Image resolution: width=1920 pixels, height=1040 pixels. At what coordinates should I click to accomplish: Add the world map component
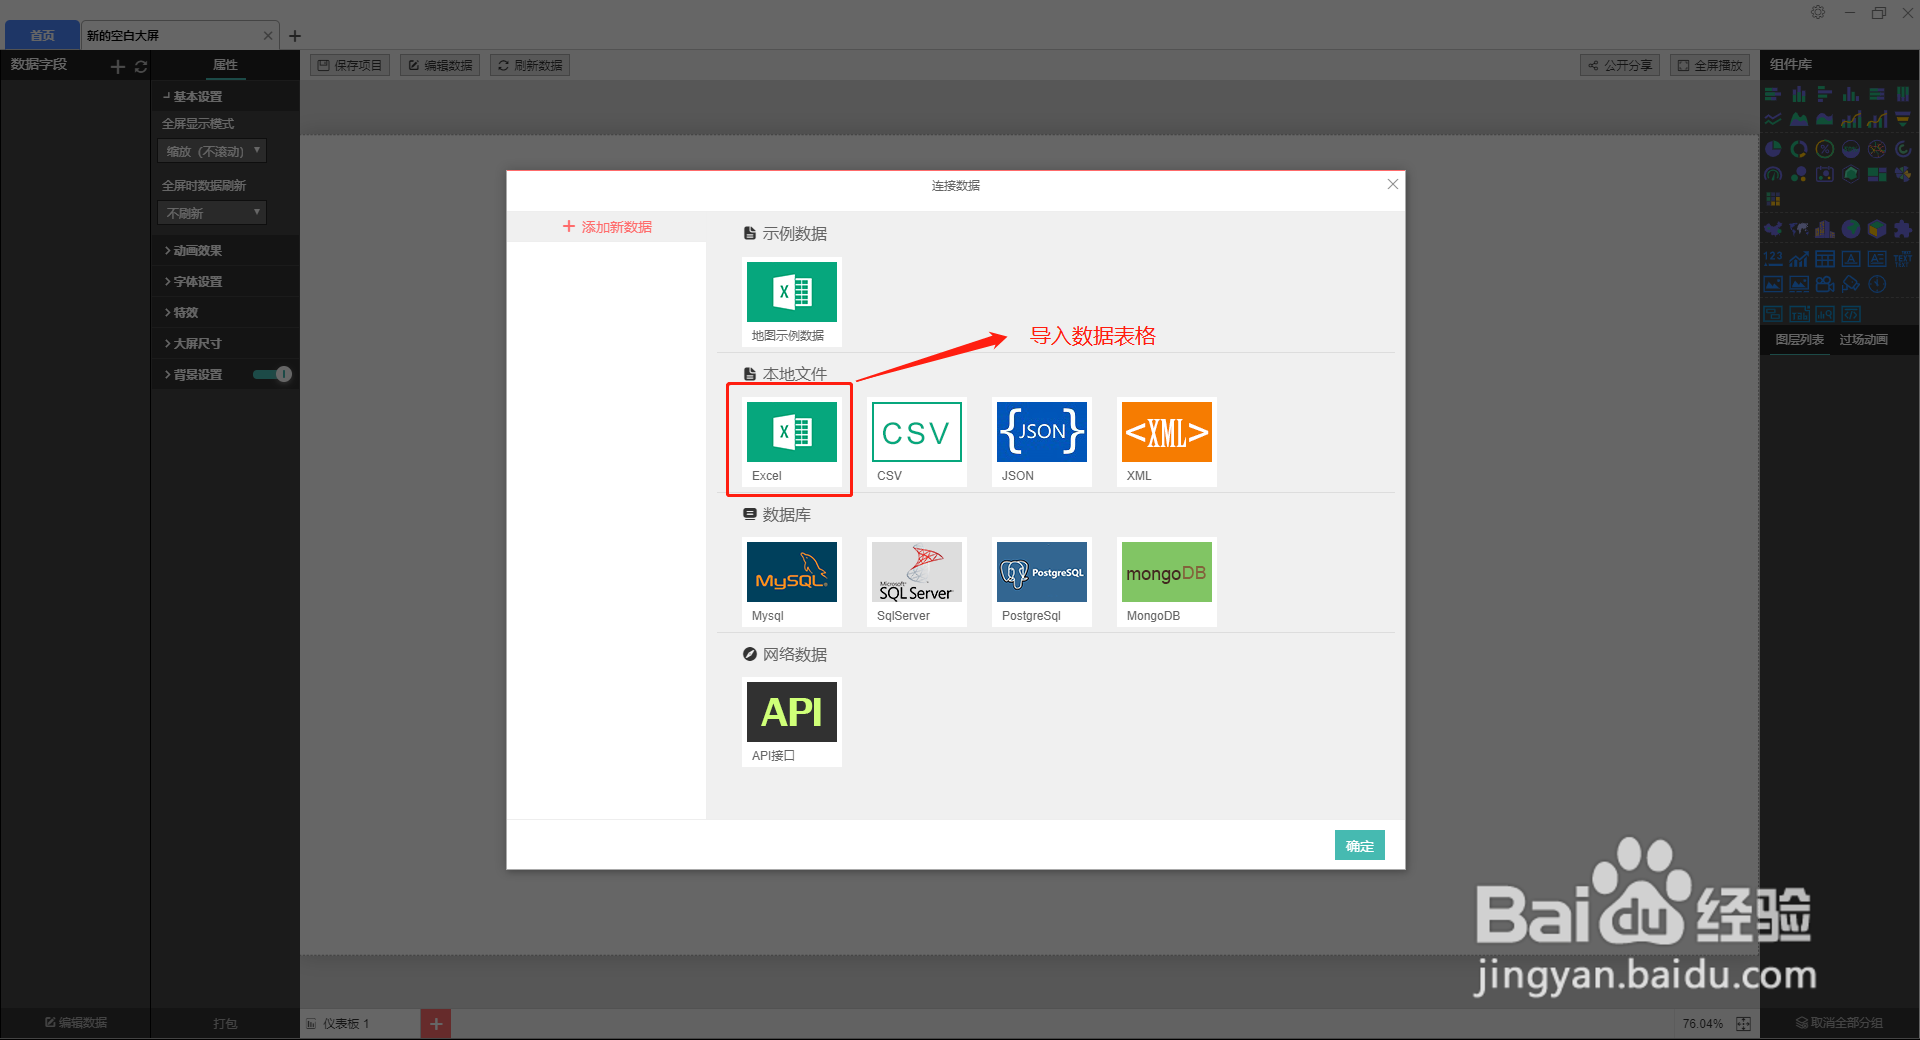pyautogui.click(x=1799, y=229)
